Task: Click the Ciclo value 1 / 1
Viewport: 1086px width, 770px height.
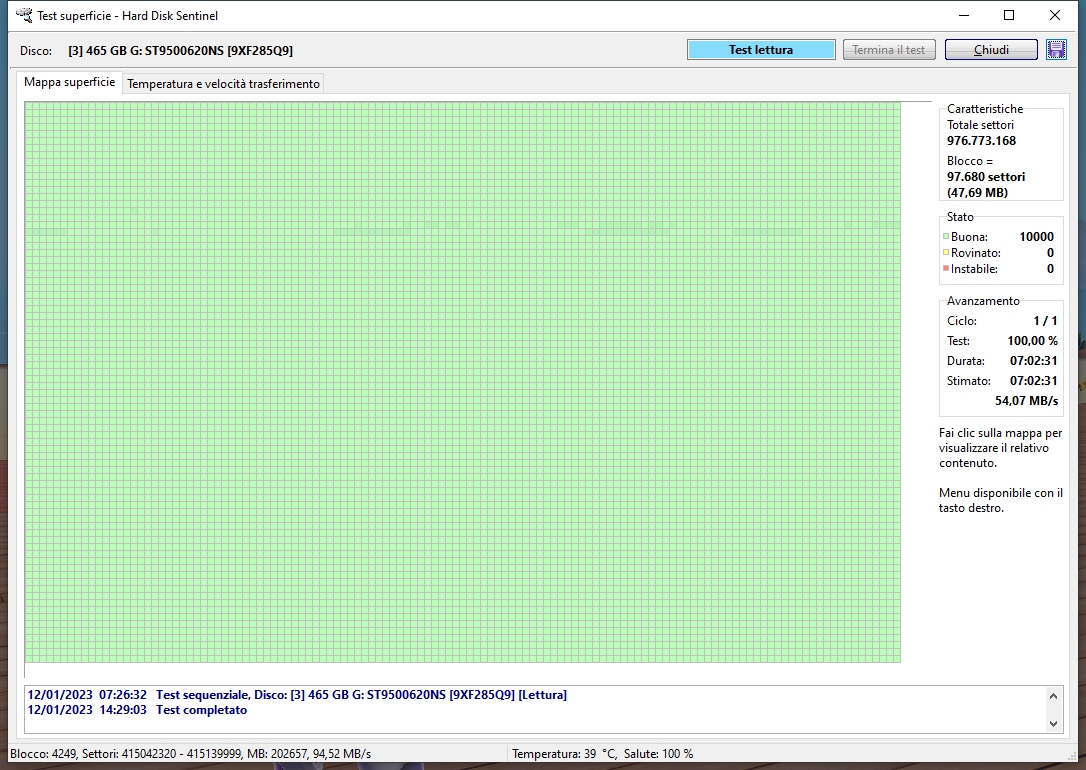Action: 1045,321
